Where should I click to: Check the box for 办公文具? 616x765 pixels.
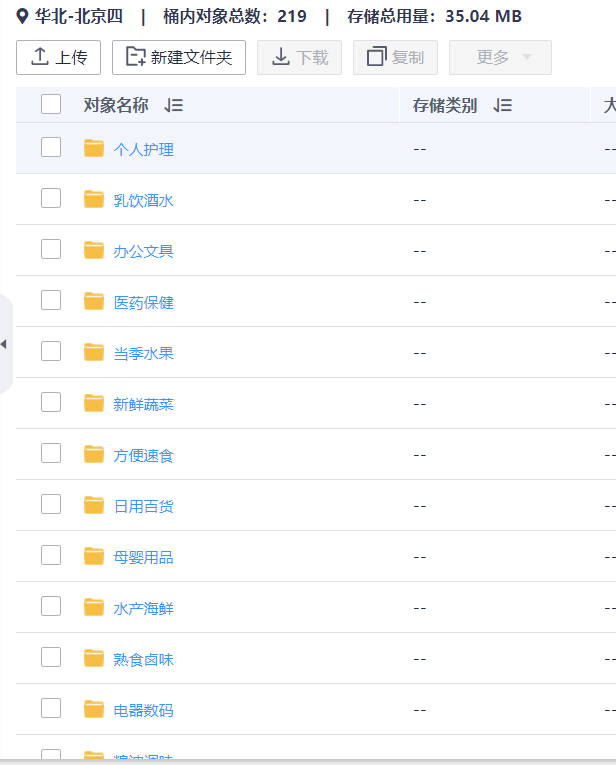51,250
